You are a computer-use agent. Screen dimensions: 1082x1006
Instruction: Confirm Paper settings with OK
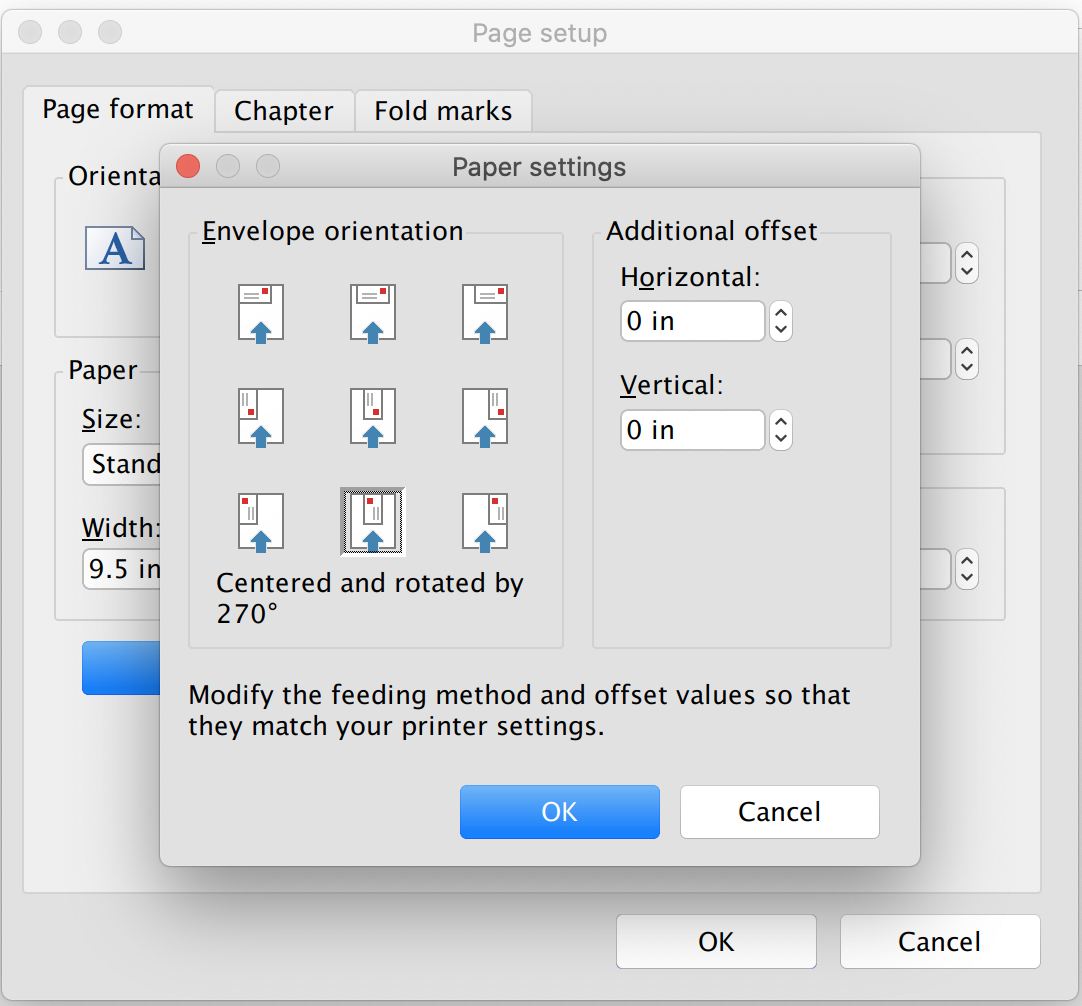559,811
